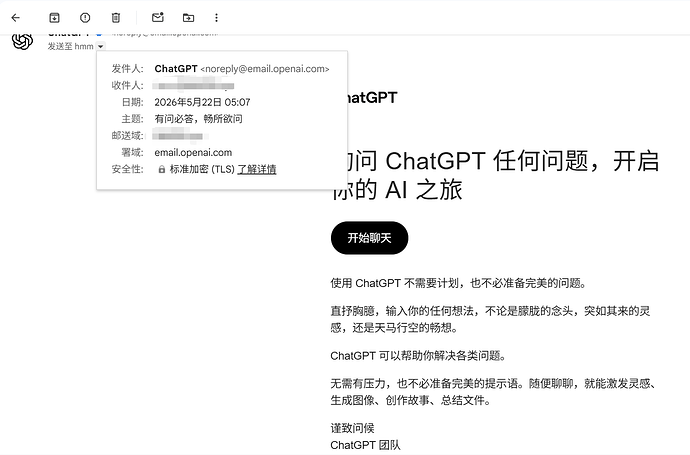
Task: Archive this email
Action: [54, 18]
